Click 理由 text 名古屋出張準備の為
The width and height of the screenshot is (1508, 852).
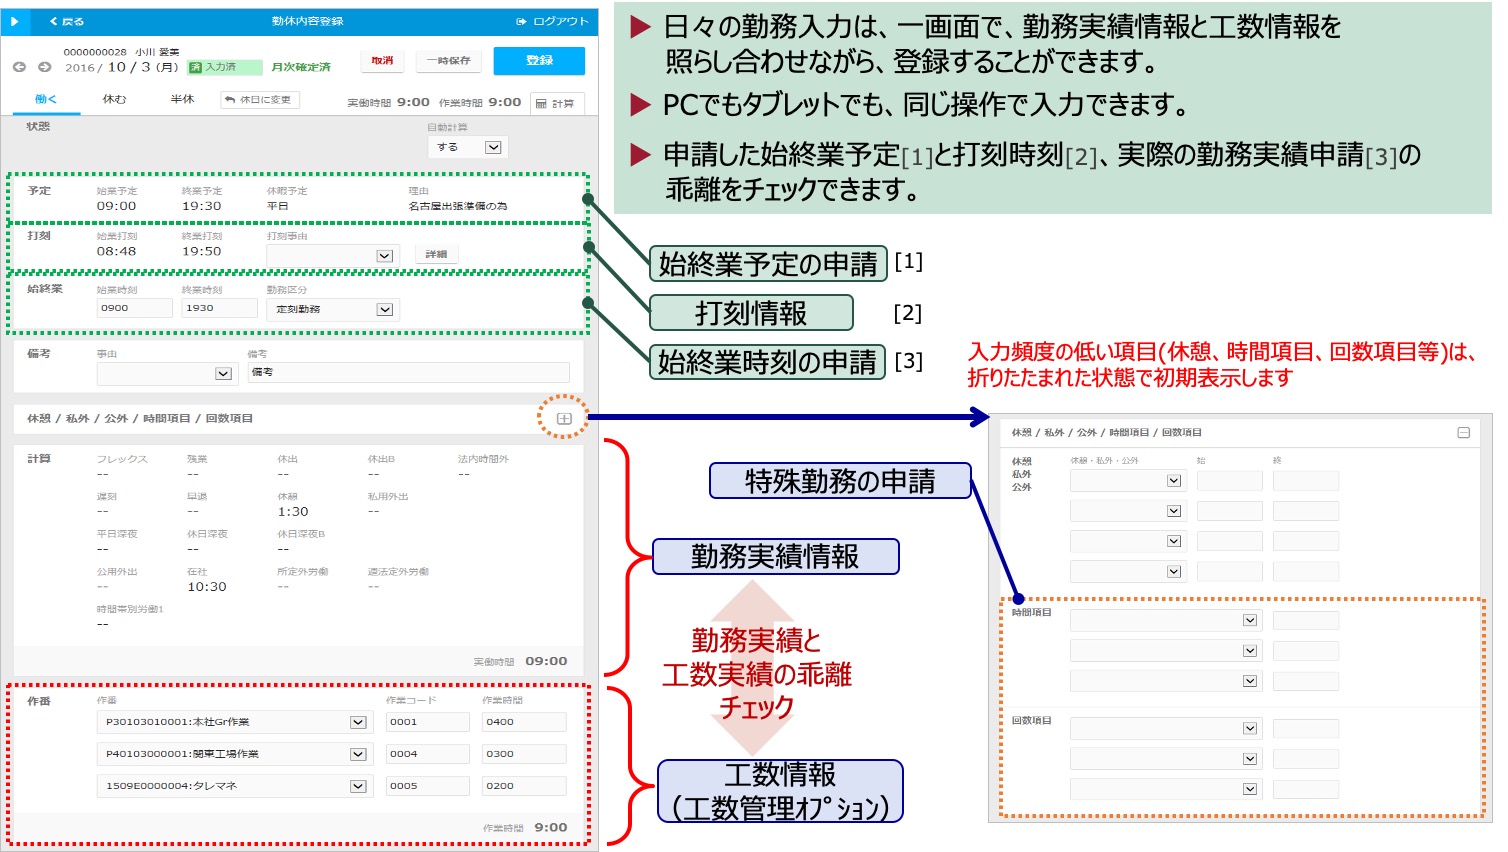point(458,206)
